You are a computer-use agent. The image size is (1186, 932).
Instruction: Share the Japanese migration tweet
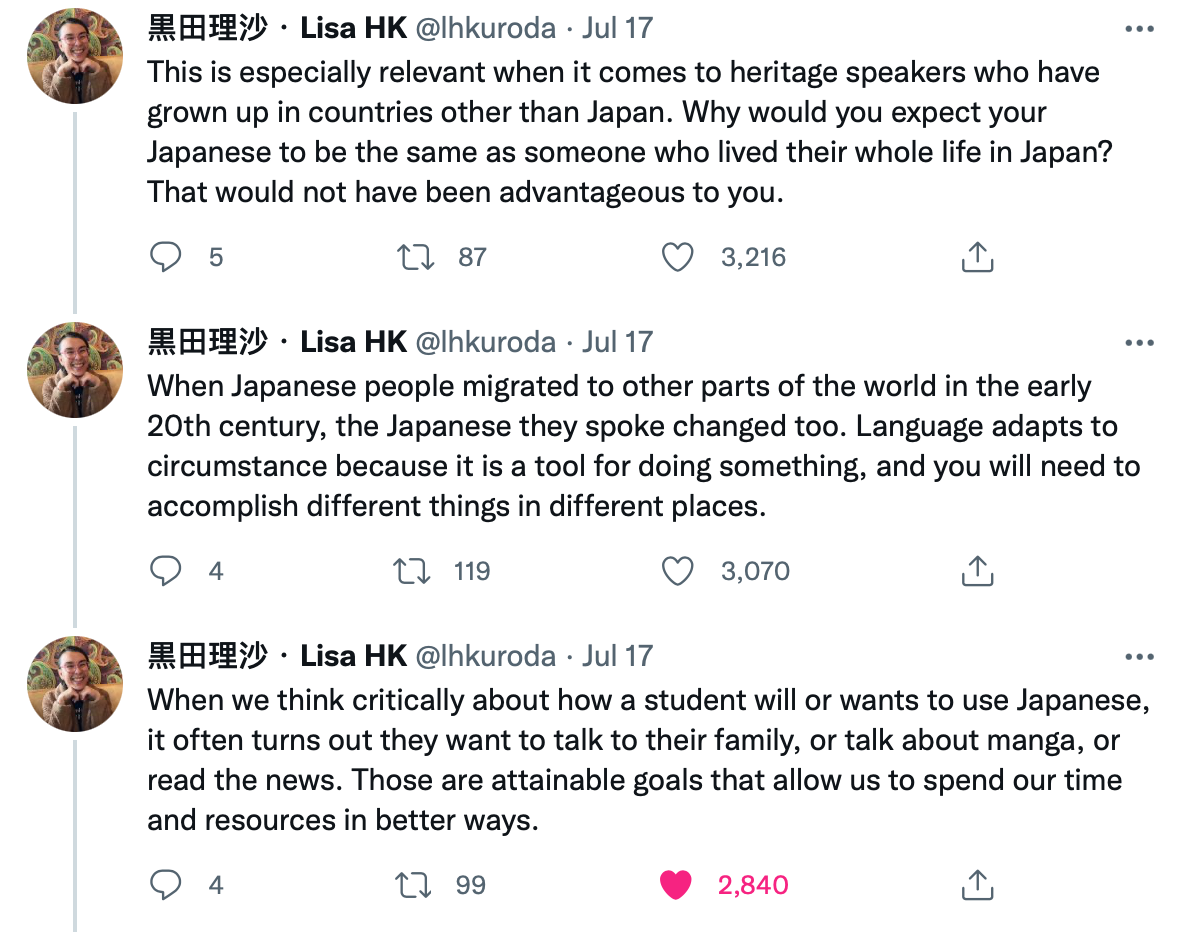[976, 571]
